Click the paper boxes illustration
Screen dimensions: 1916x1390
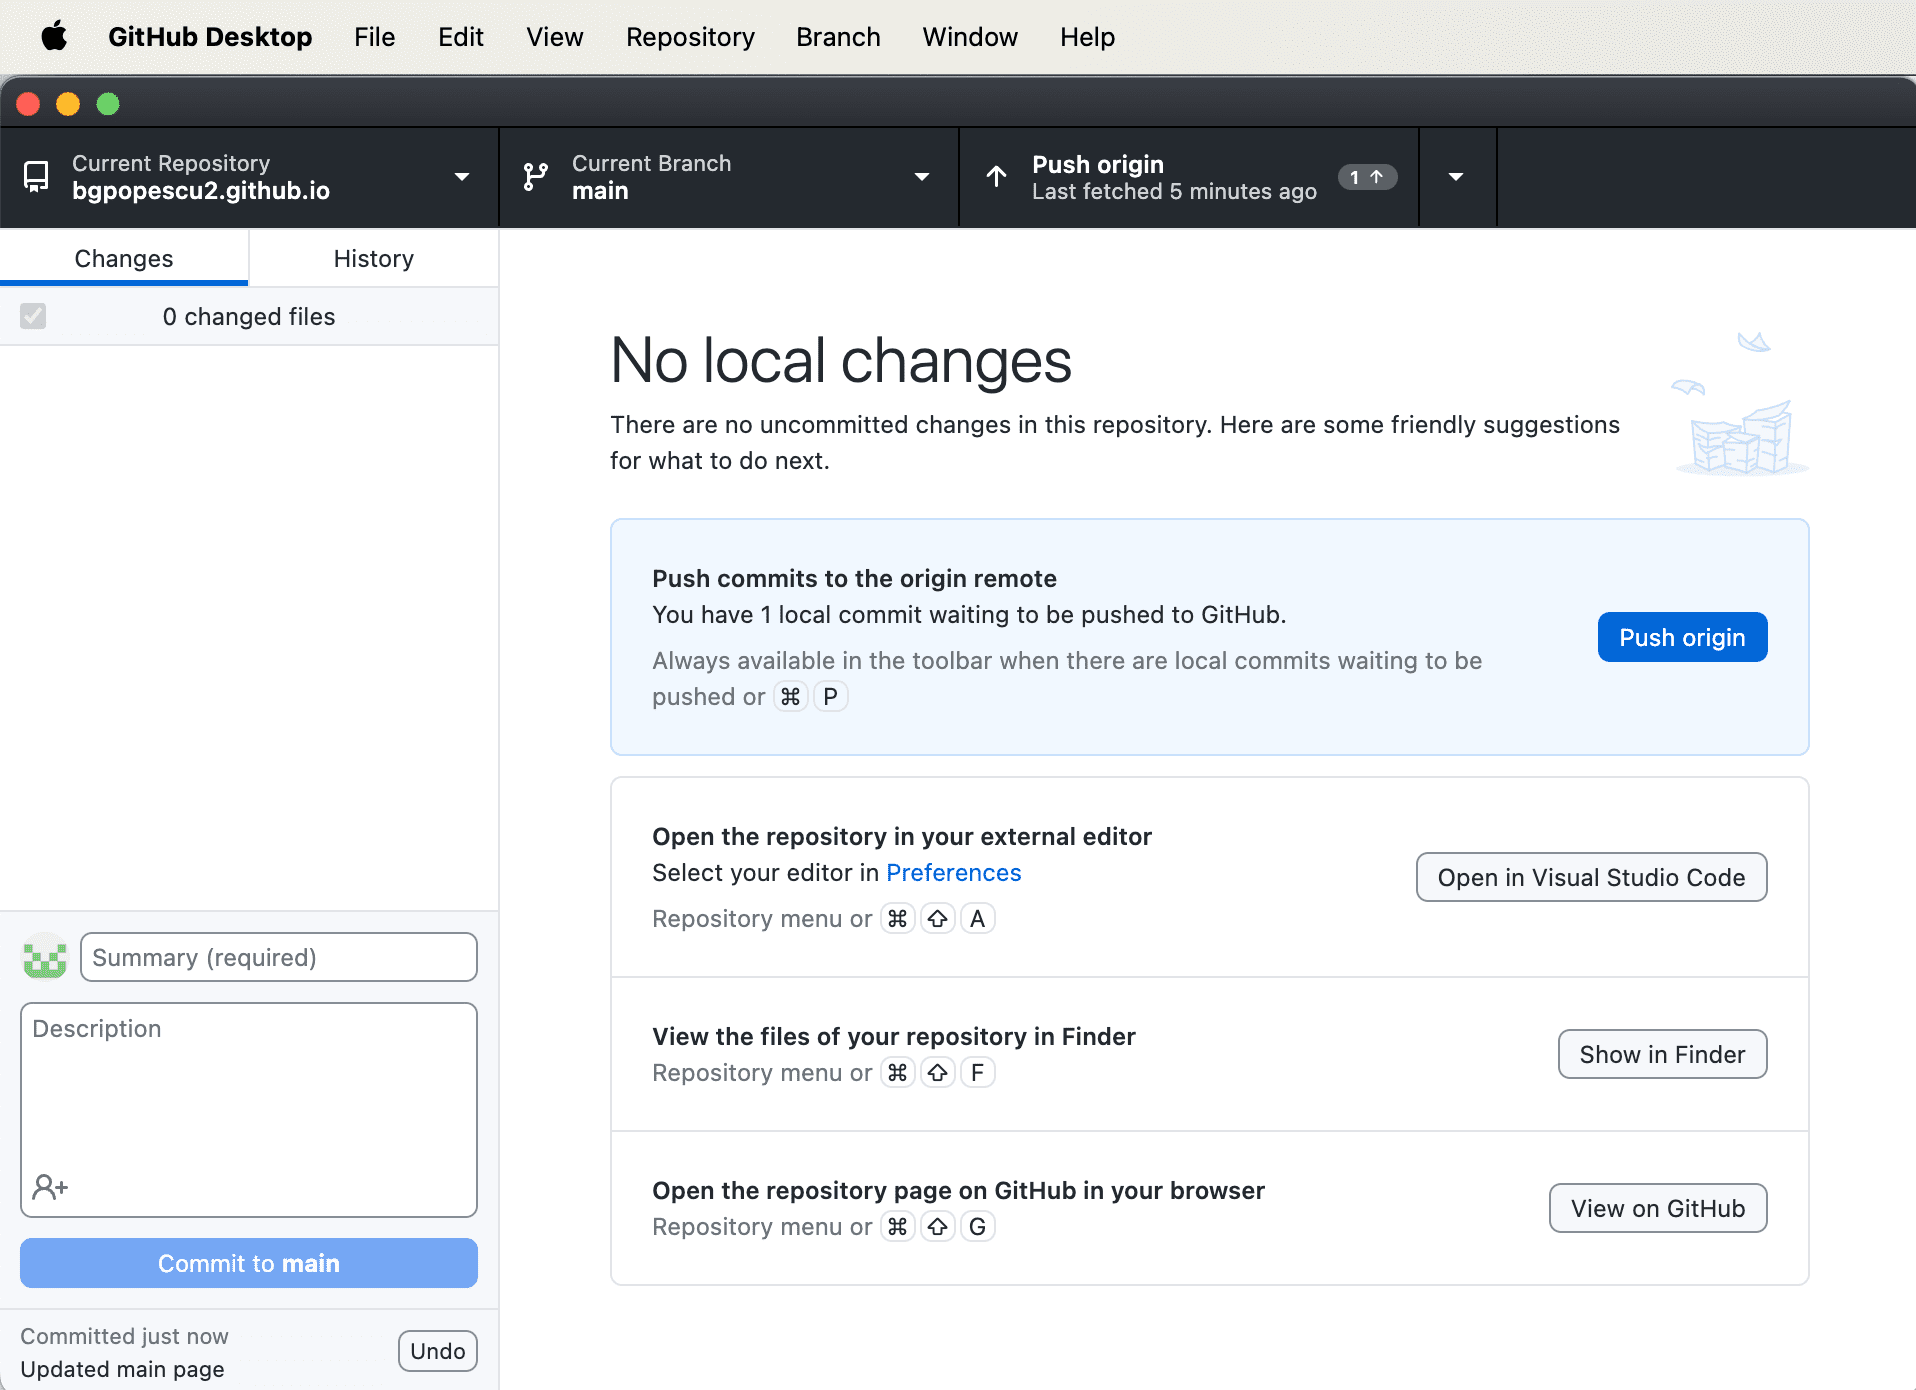click(x=1740, y=410)
